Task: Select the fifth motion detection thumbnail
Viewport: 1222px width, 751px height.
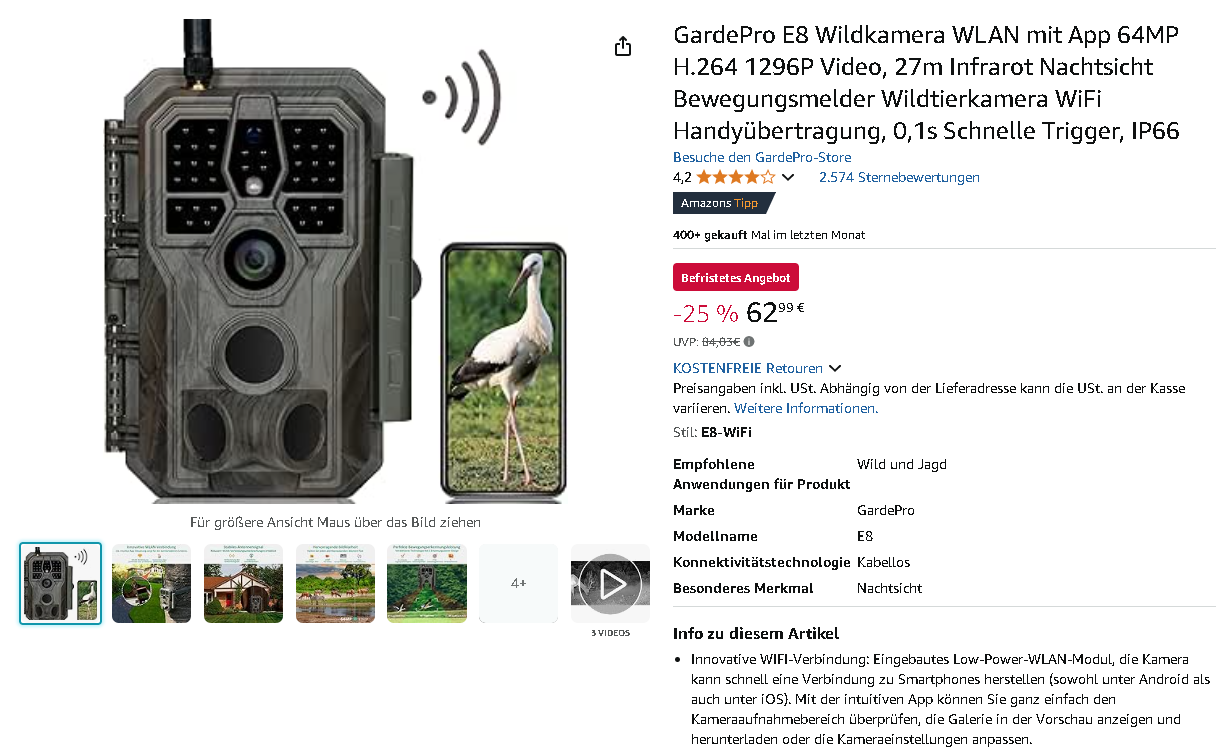Action: [x=427, y=583]
